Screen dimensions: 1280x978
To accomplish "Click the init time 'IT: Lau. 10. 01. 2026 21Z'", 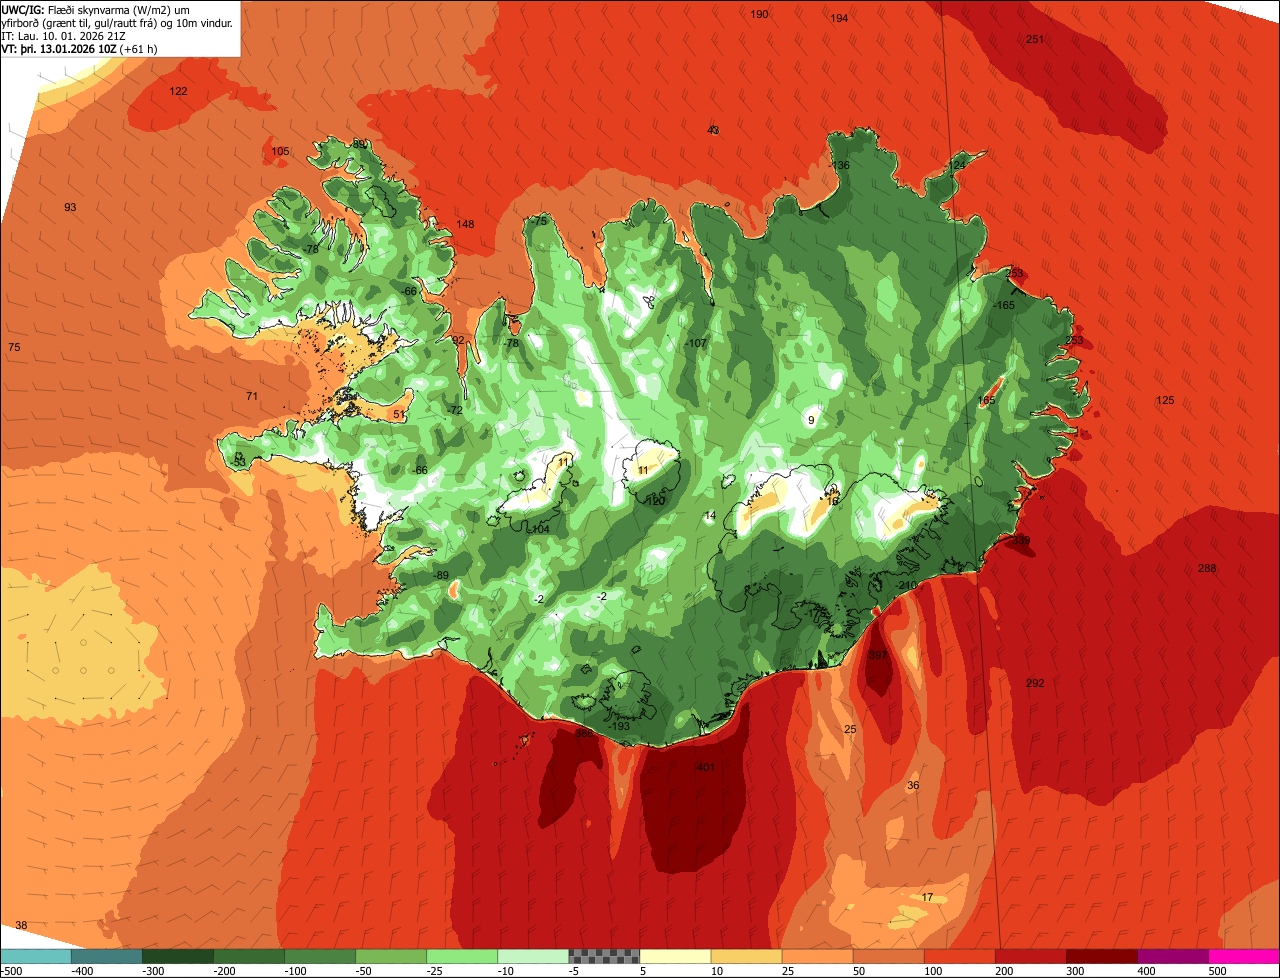I will [x=65, y=36].
